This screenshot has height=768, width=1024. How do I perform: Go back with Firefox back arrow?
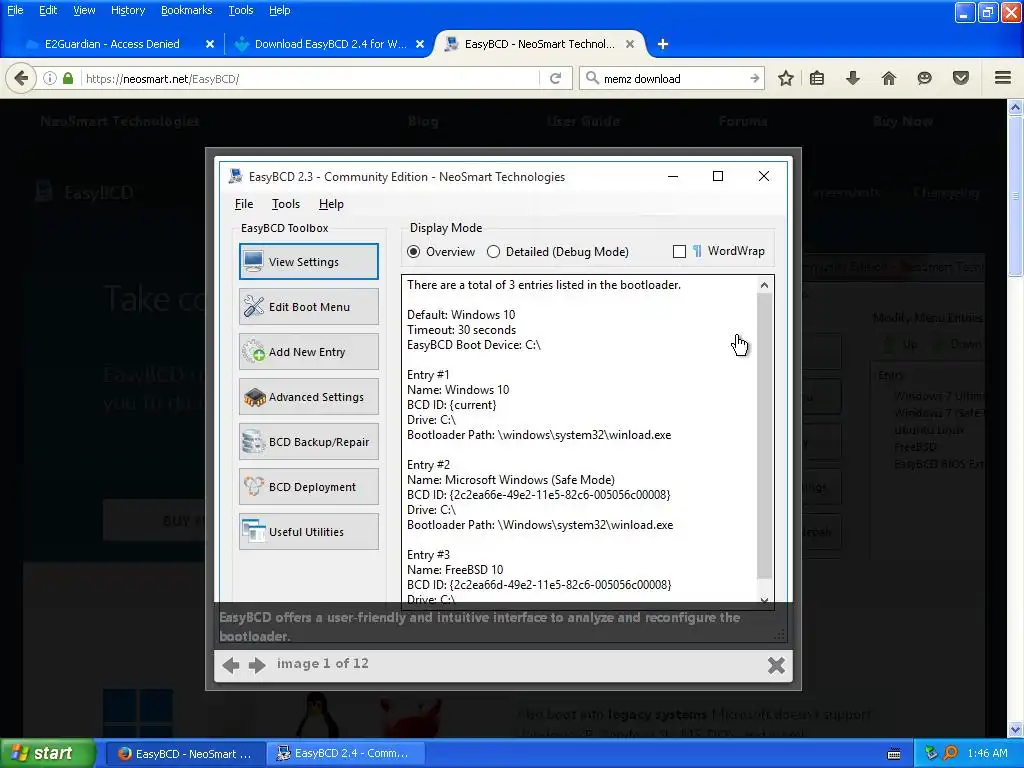tap(21, 79)
